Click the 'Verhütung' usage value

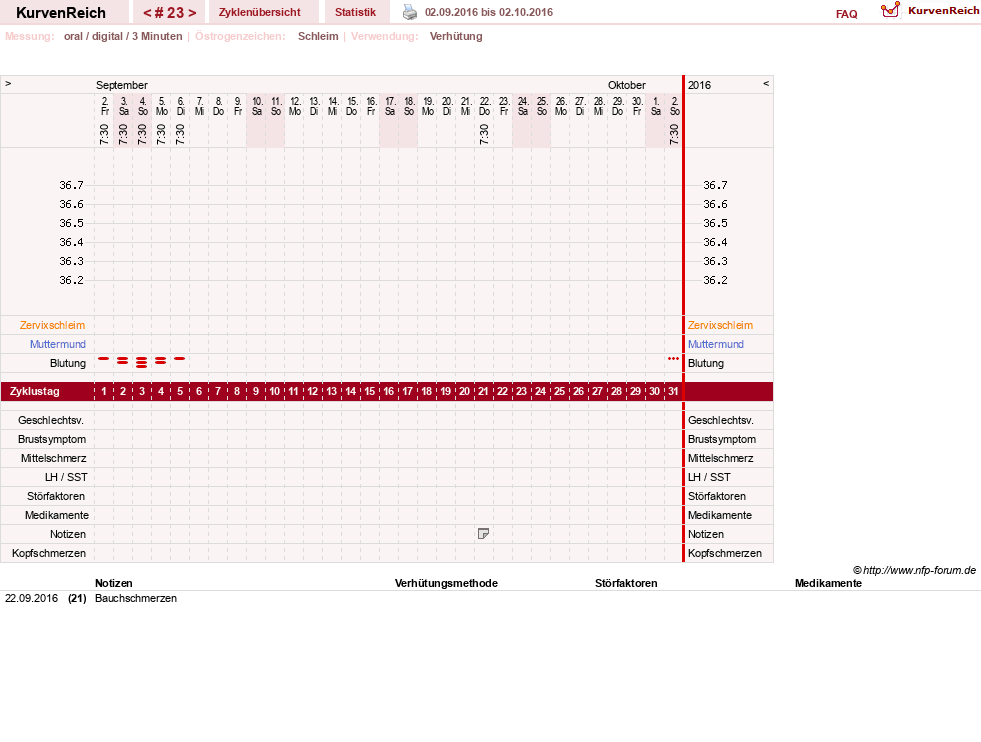point(456,36)
